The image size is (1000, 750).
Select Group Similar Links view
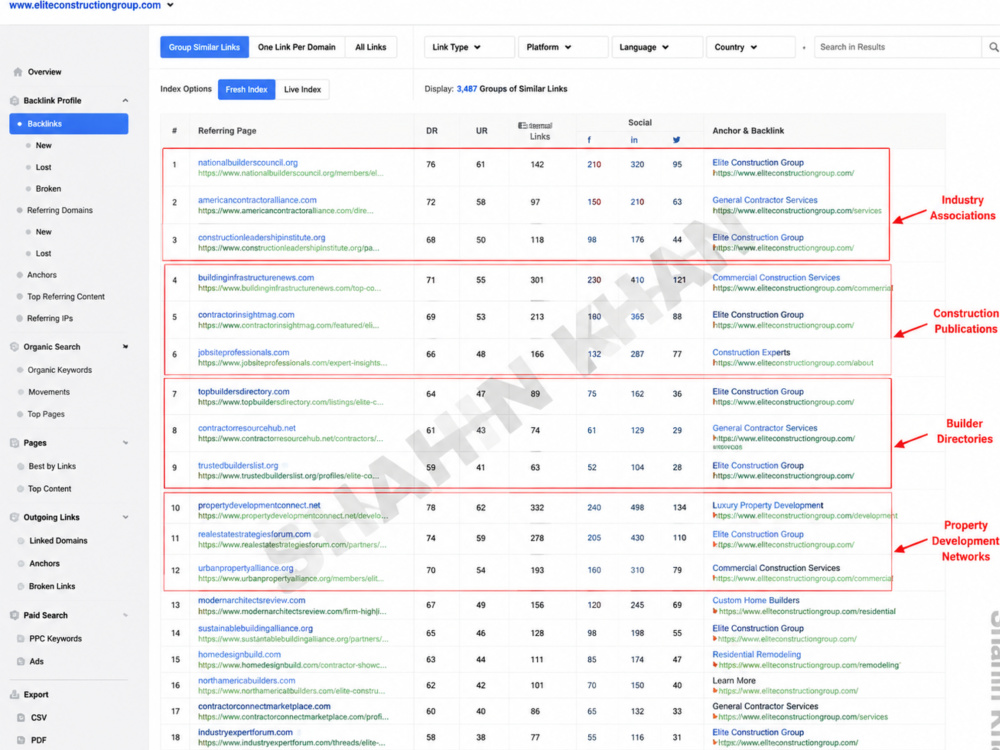click(x=204, y=47)
